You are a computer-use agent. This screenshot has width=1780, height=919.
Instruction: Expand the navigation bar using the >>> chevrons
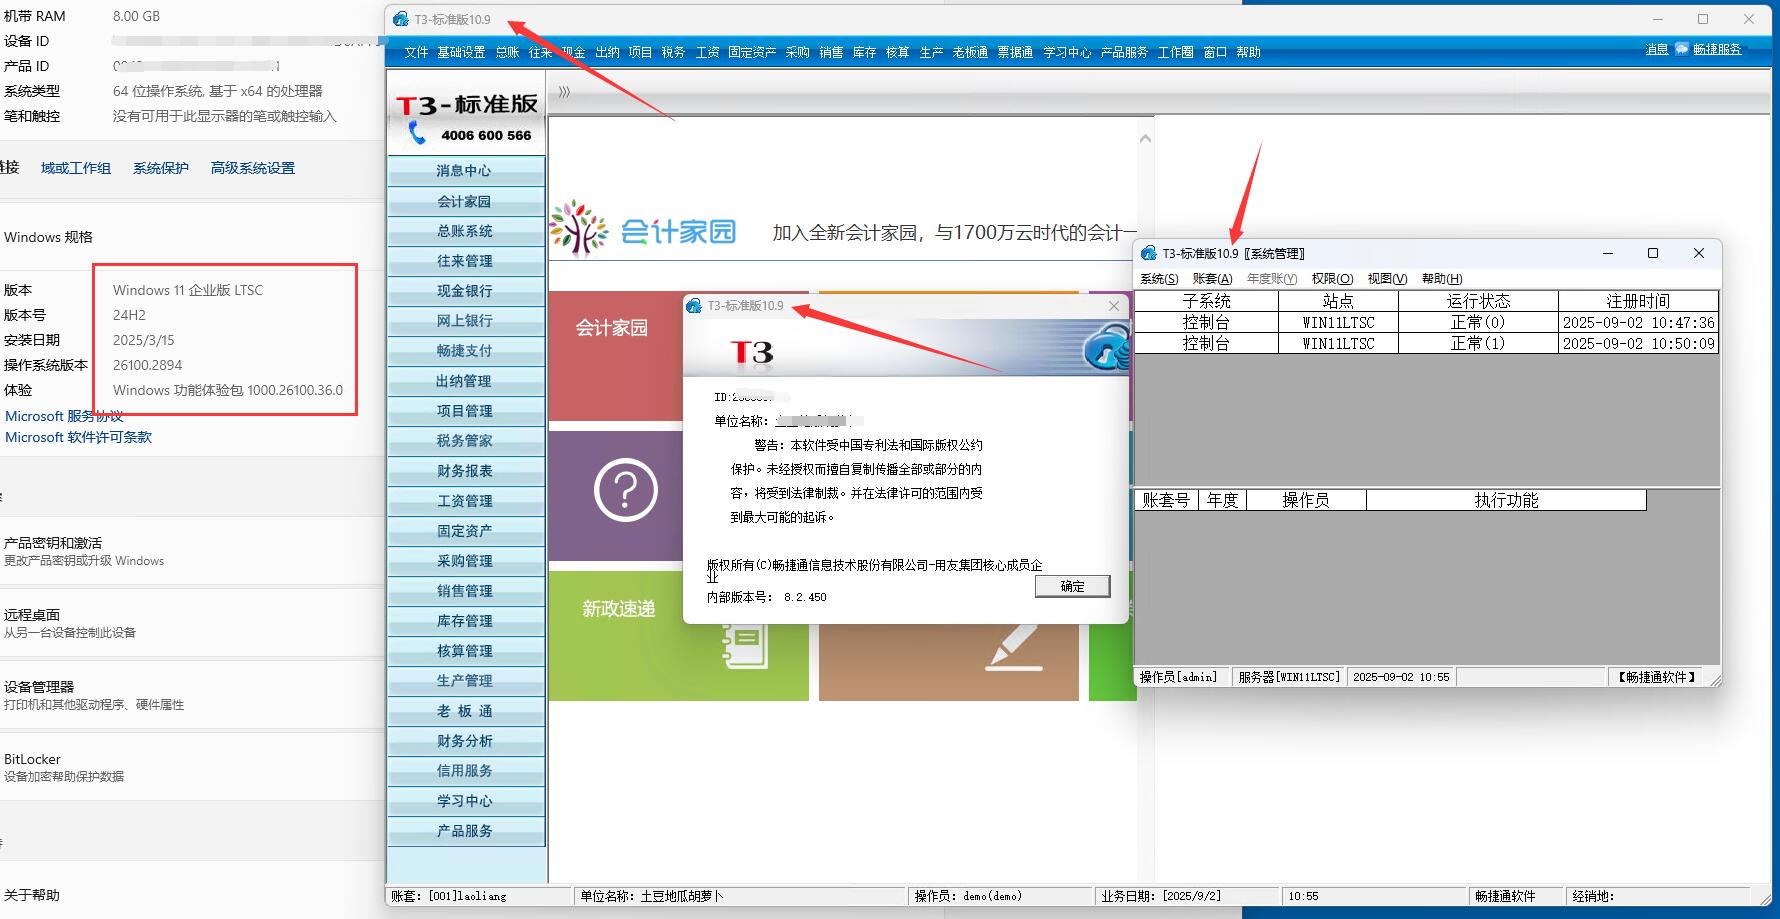[564, 91]
